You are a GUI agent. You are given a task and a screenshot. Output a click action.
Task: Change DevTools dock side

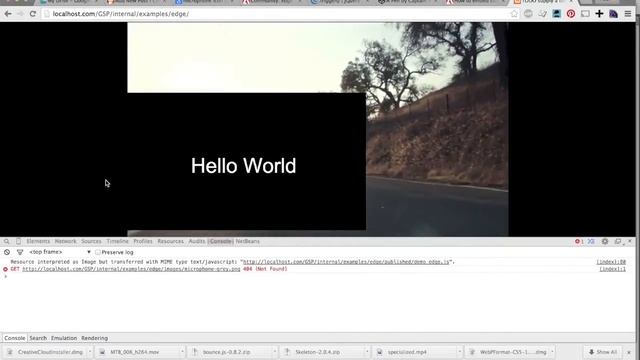coord(618,241)
